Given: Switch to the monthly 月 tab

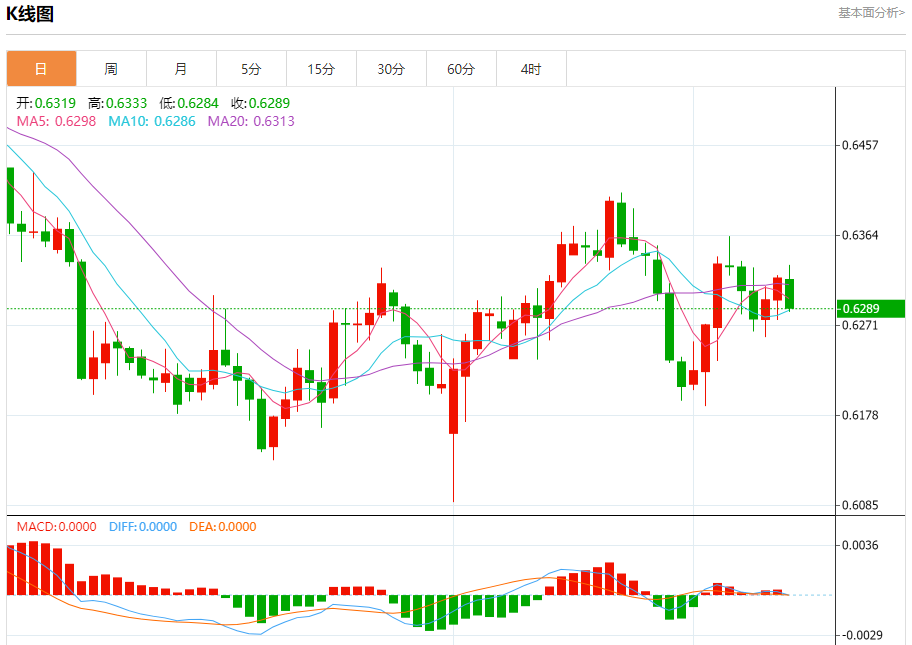Looking at the screenshot, I should click(x=181, y=69).
